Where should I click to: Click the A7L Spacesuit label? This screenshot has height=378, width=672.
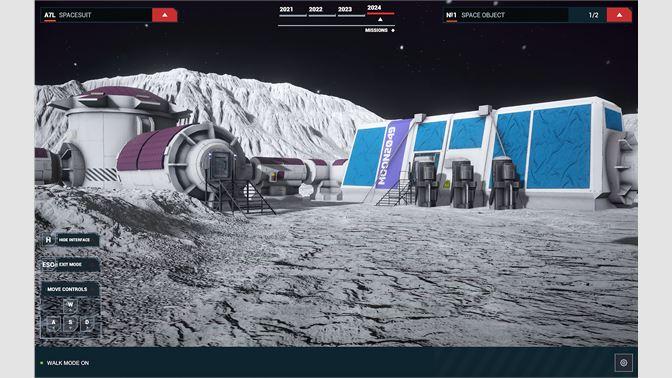[68, 15]
